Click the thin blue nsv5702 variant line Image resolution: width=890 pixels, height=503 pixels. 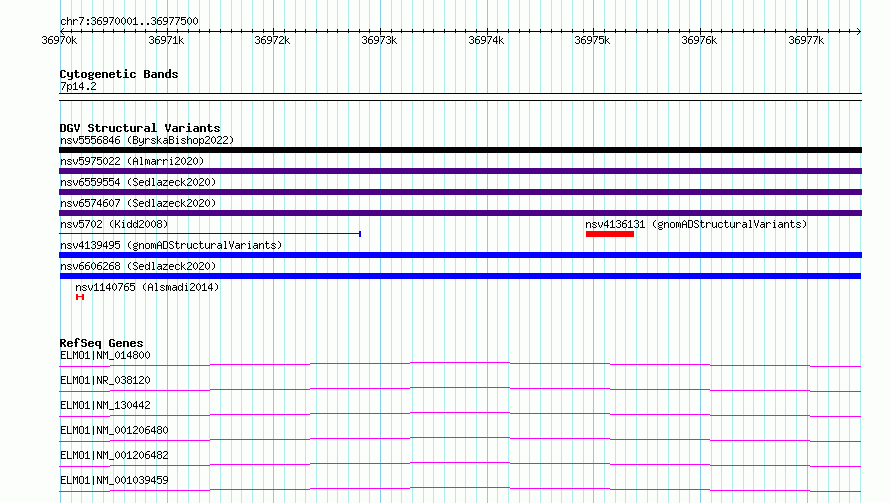coord(210,233)
